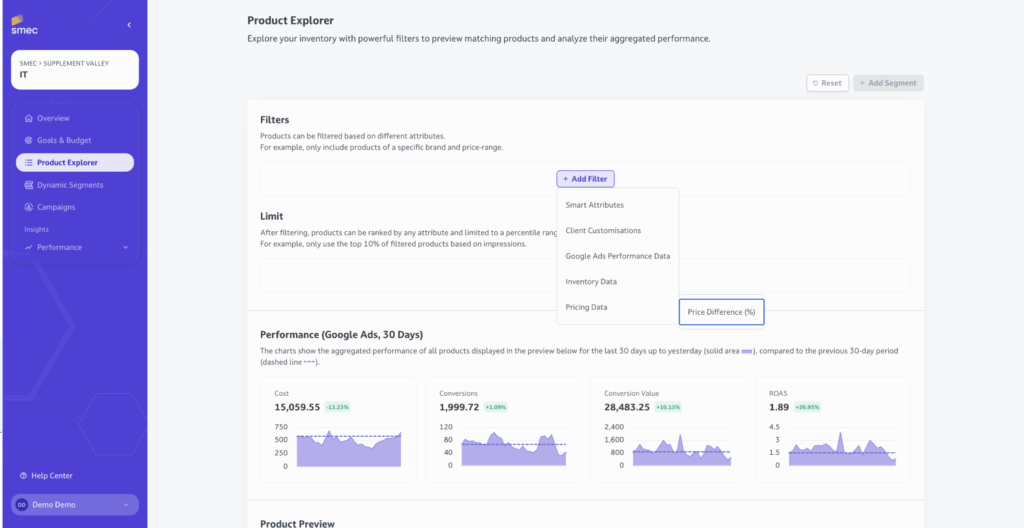The width and height of the screenshot is (1024, 528).
Task: Pick Inventory Data from the filter menu
Action: [591, 282]
